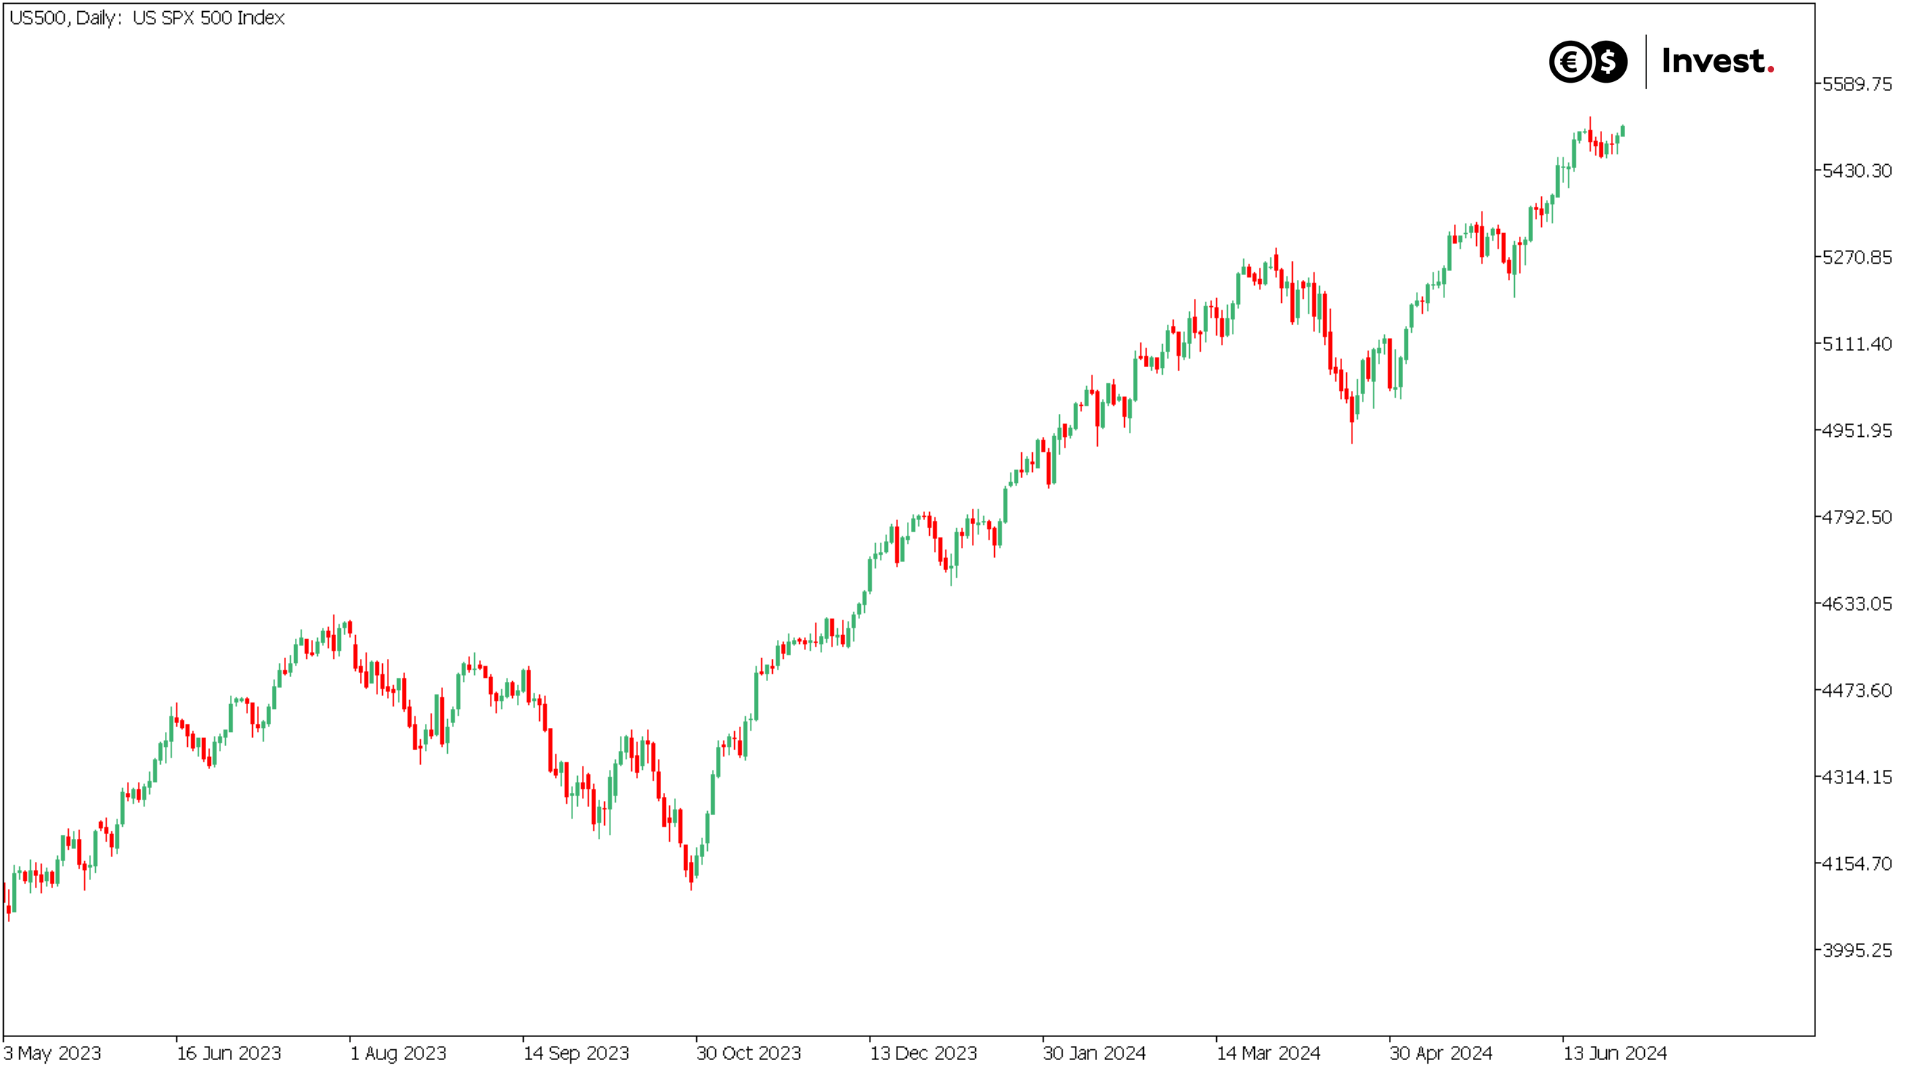Click the date label '14 Sep 2023'
The height and width of the screenshot is (1080, 1920).
pos(576,1053)
